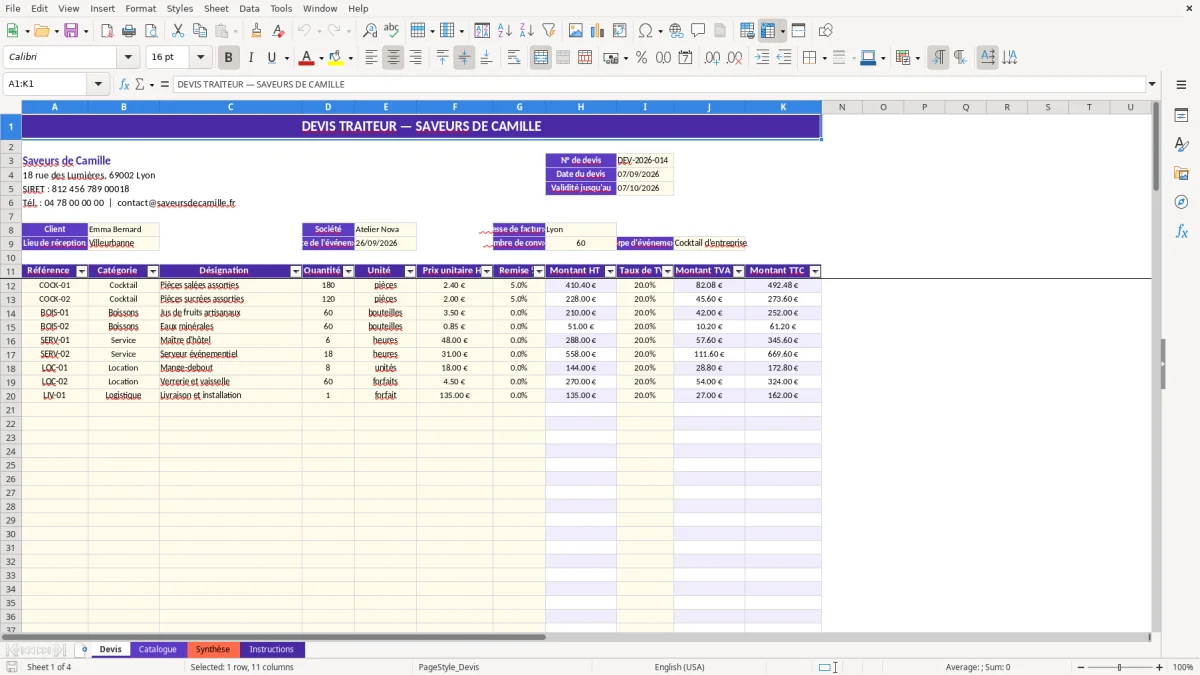Viewport: 1200px width, 675px height.
Task: Open the Sheet menu
Action: (x=216, y=8)
